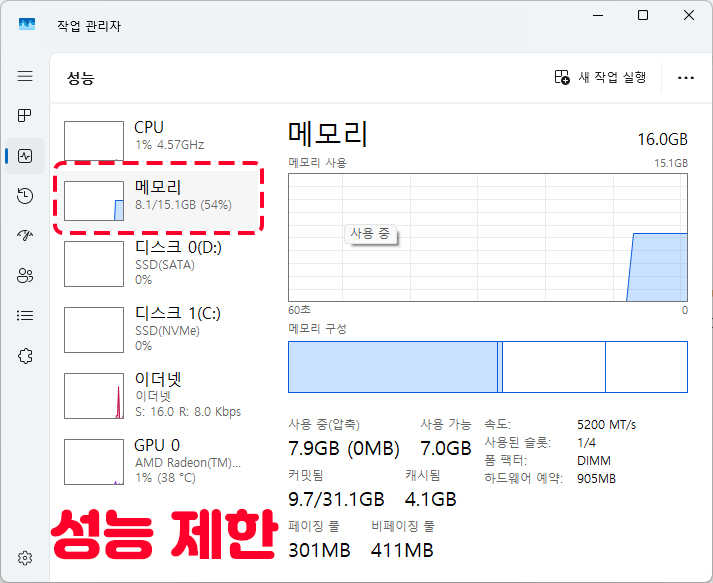This screenshot has height=583, width=713.
Task: Minimize the Task Manager window
Action: pos(598,15)
